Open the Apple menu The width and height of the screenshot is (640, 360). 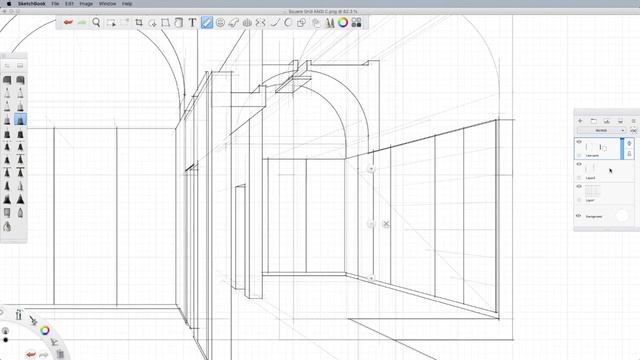click(x=9, y=4)
